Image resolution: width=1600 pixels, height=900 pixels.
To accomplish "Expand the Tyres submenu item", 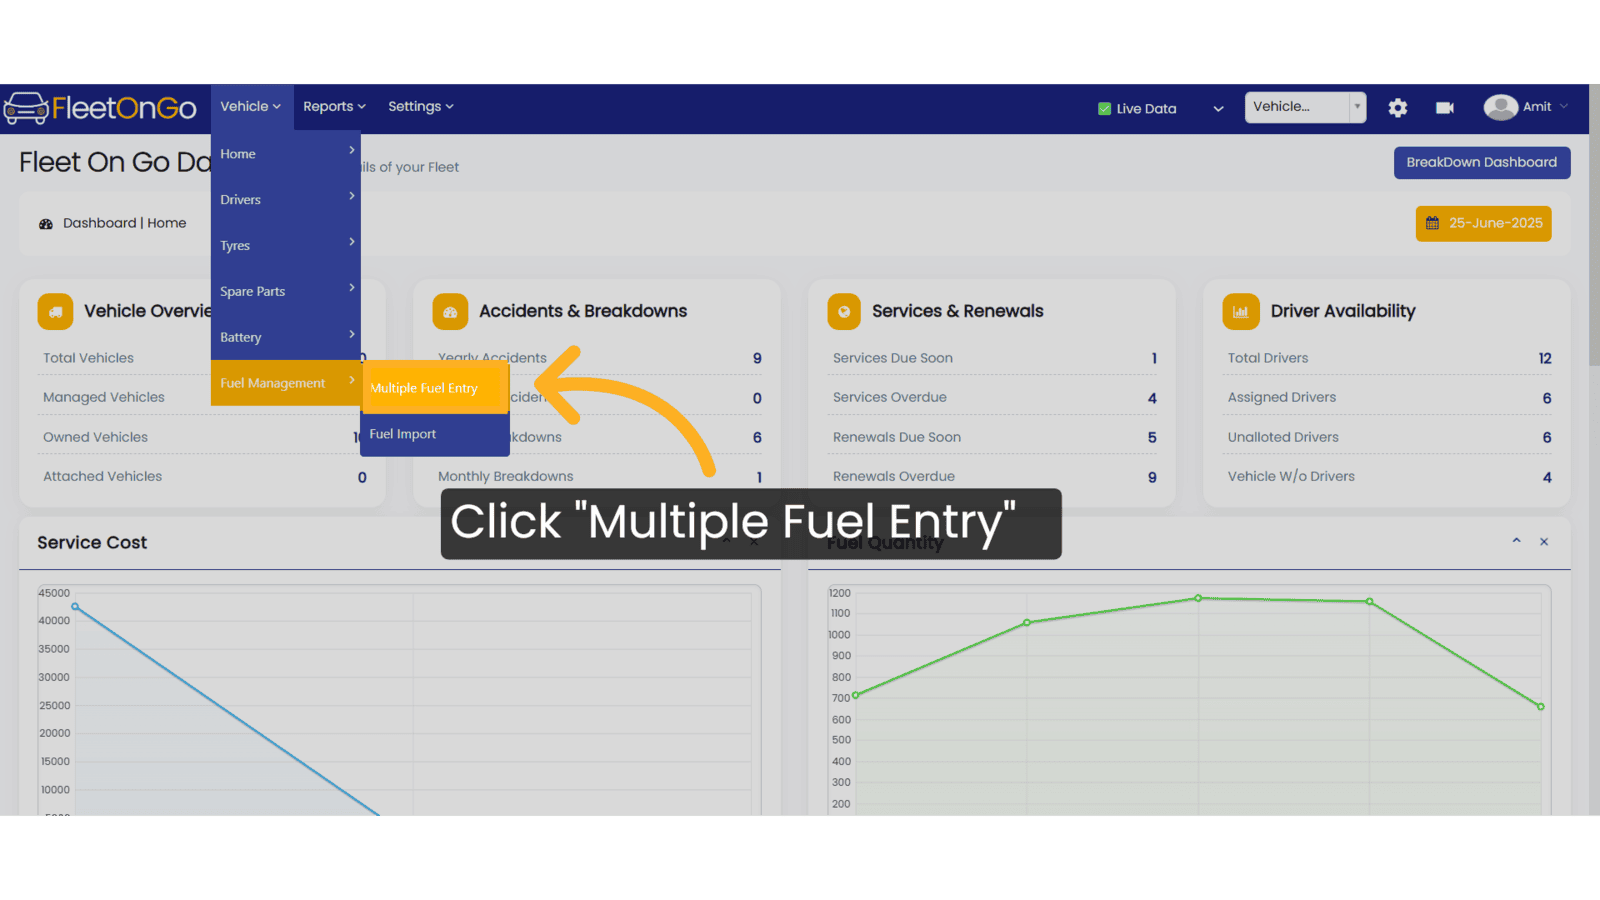I will [286, 245].
